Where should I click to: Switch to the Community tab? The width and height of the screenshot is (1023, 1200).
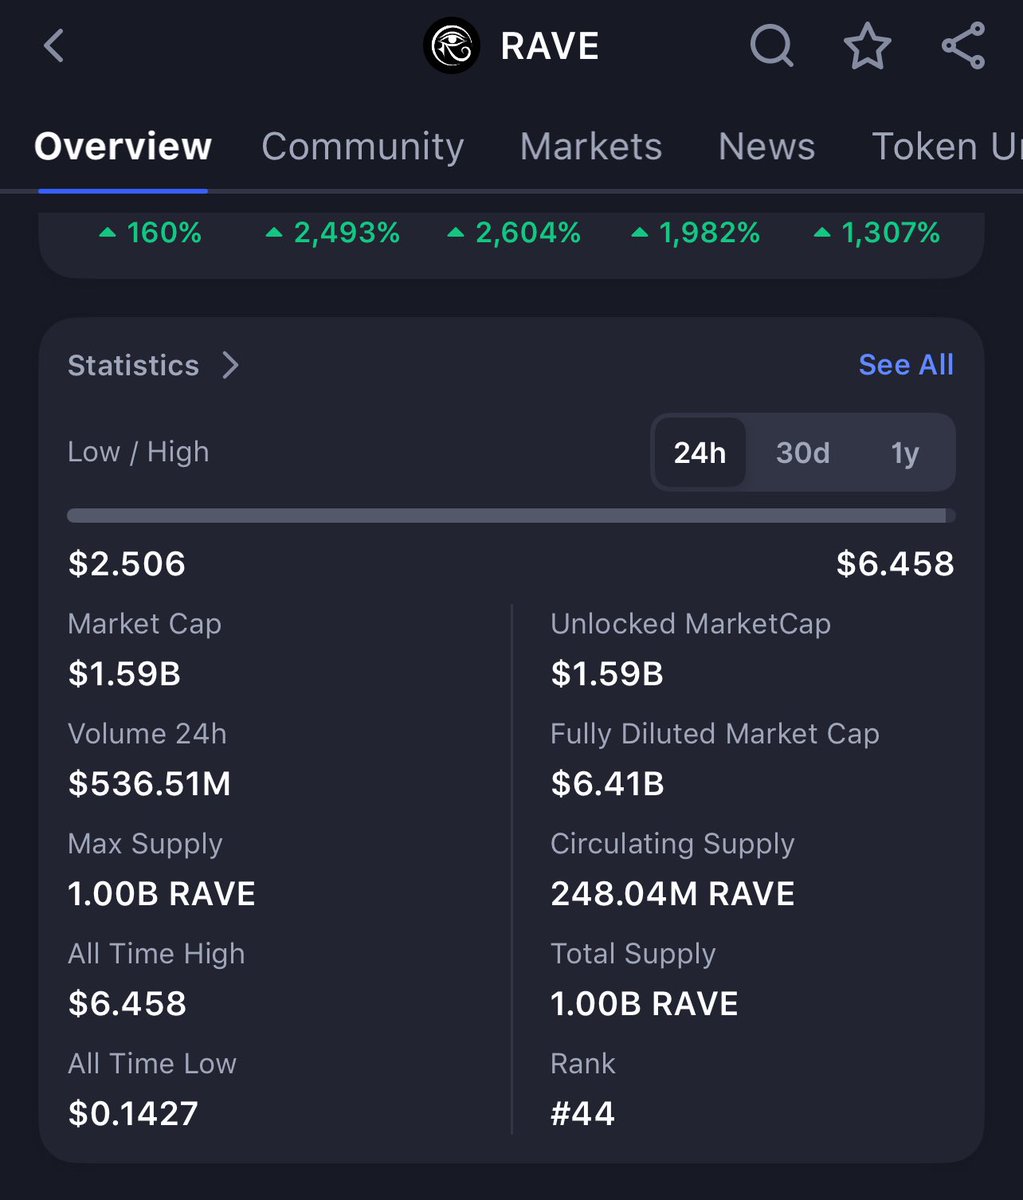363,147
